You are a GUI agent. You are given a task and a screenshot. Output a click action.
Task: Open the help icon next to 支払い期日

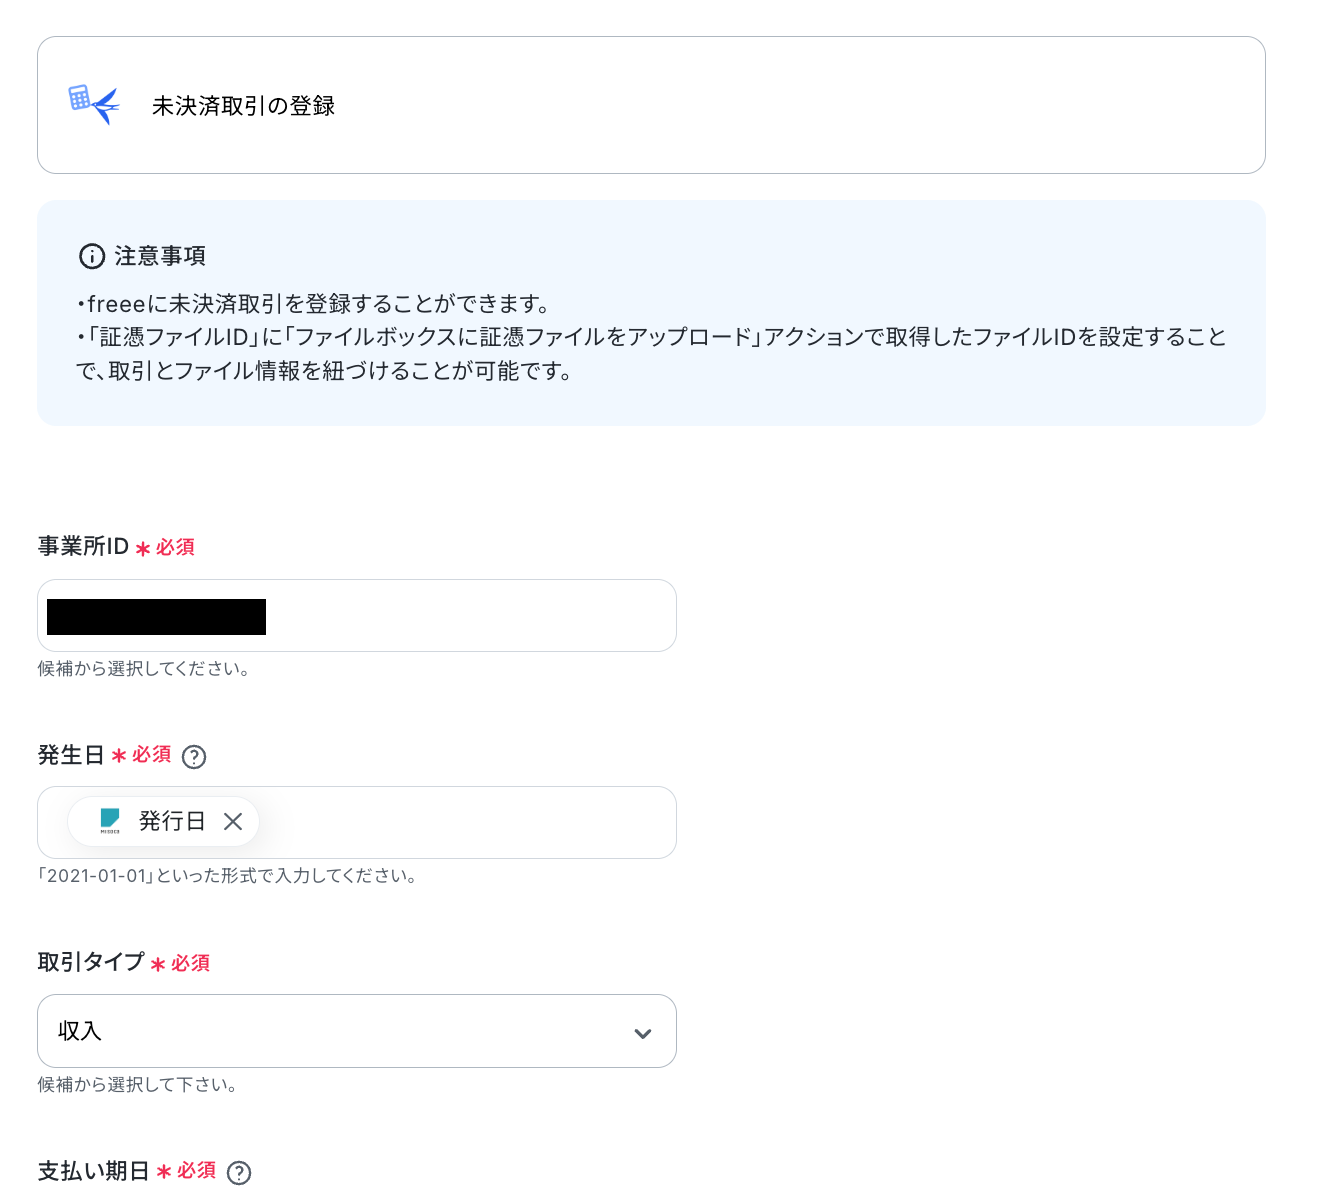239,1173
